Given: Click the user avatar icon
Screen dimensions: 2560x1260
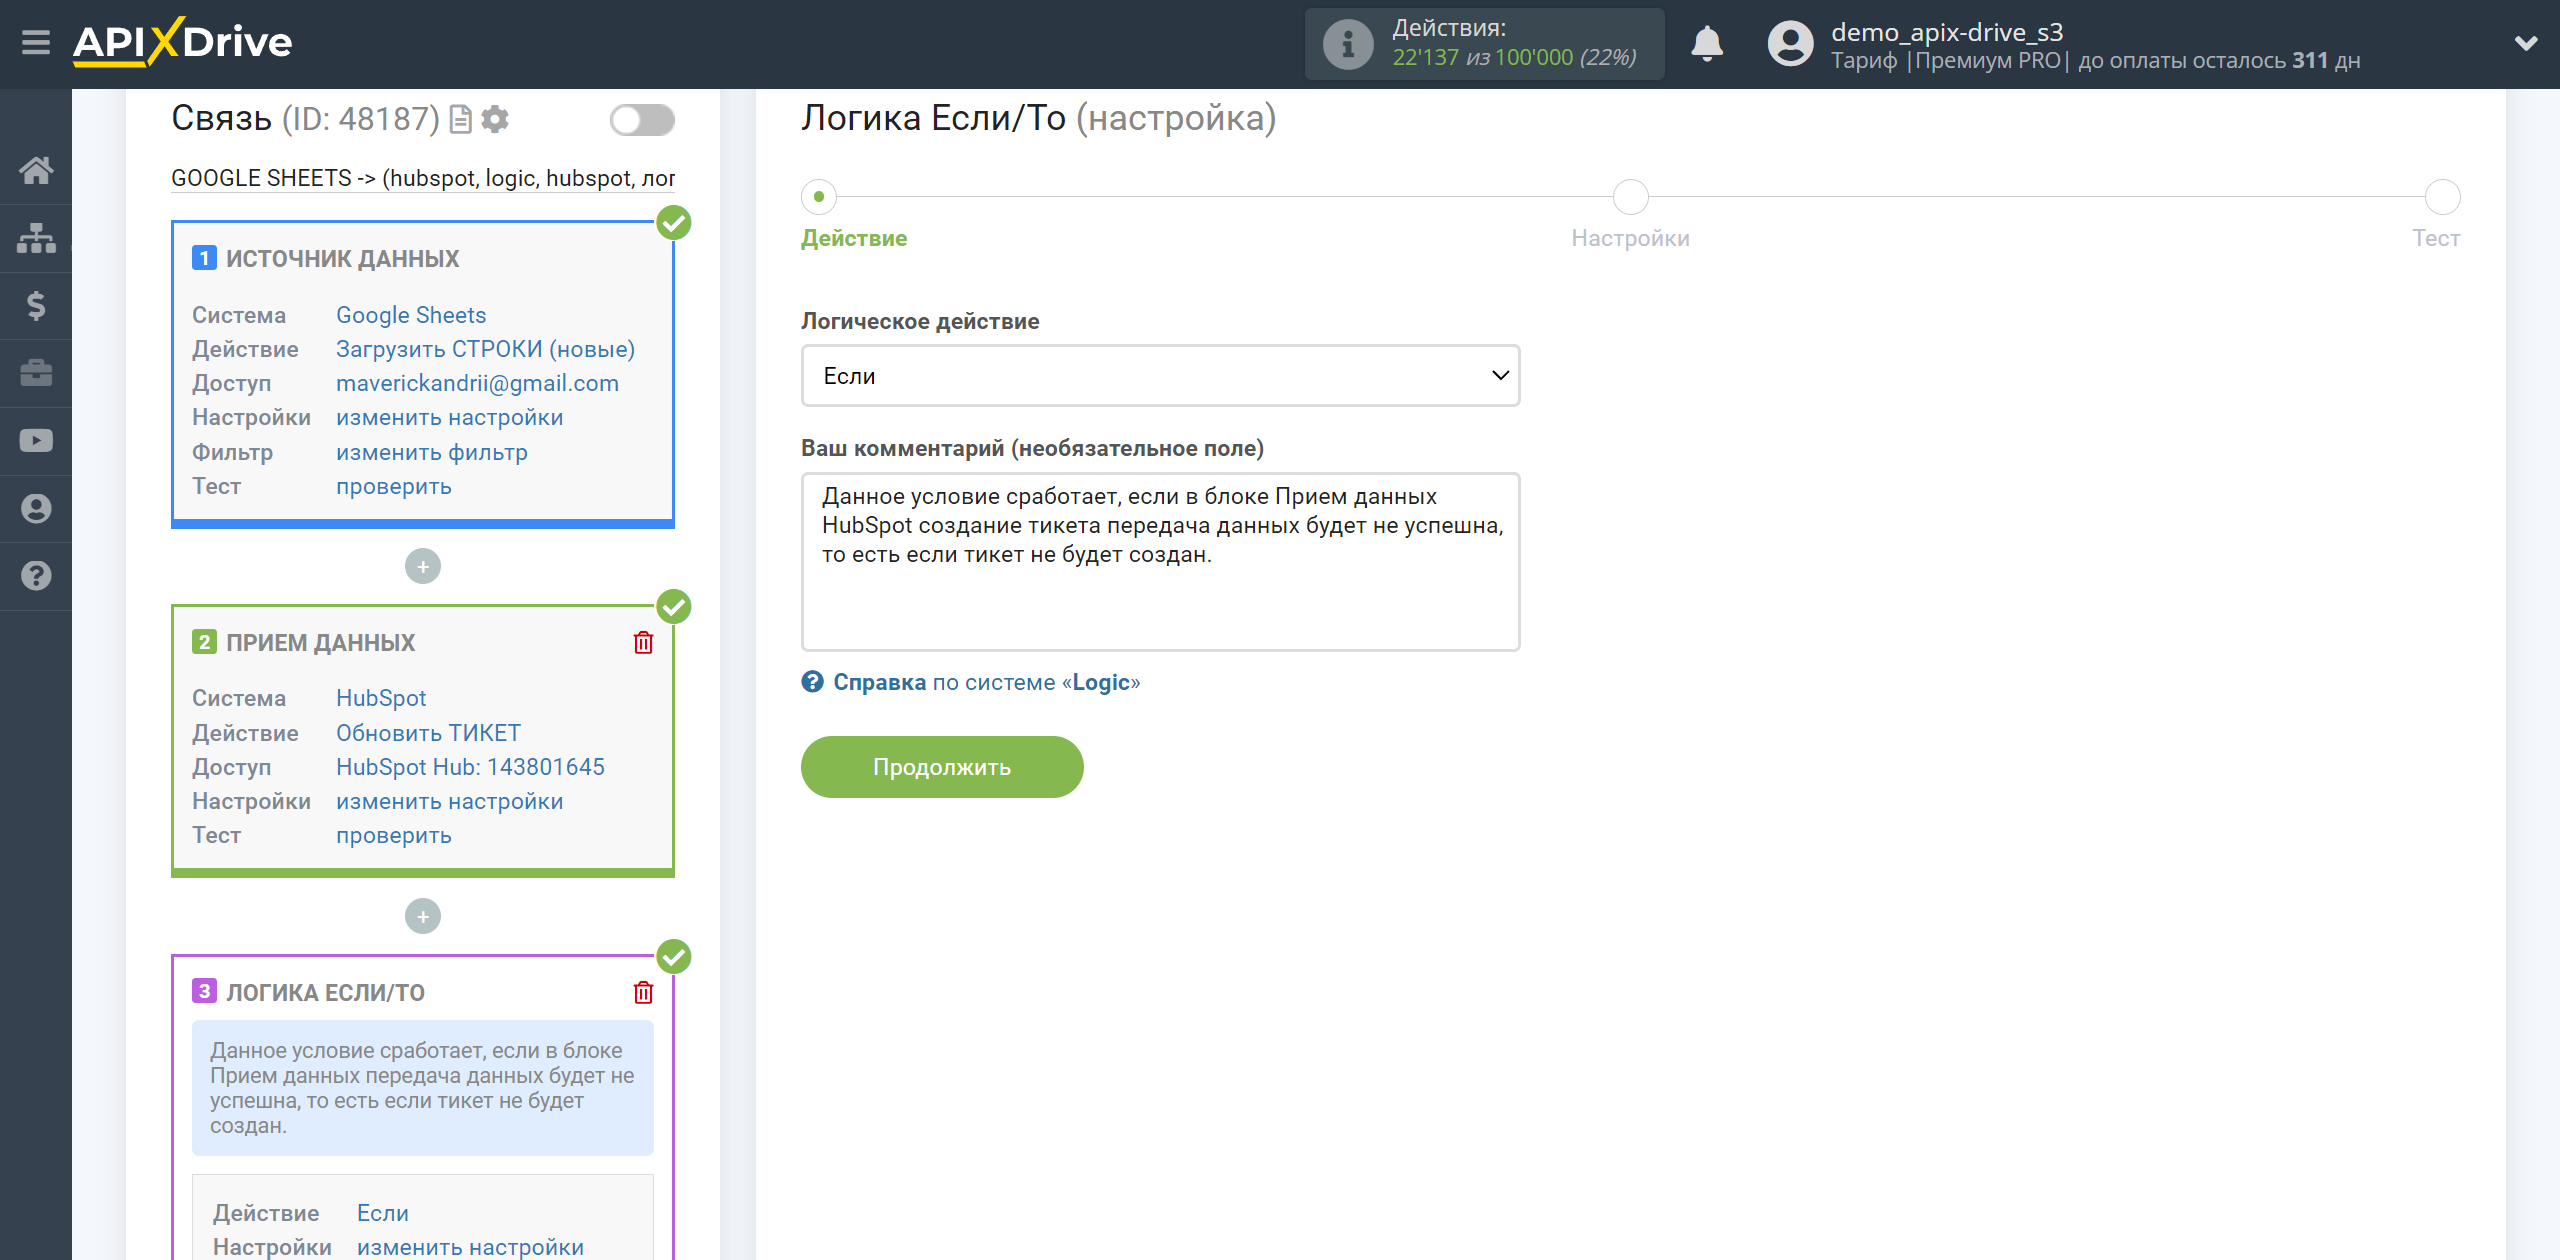Looking at the screenshot, I should click(1790, 44).
